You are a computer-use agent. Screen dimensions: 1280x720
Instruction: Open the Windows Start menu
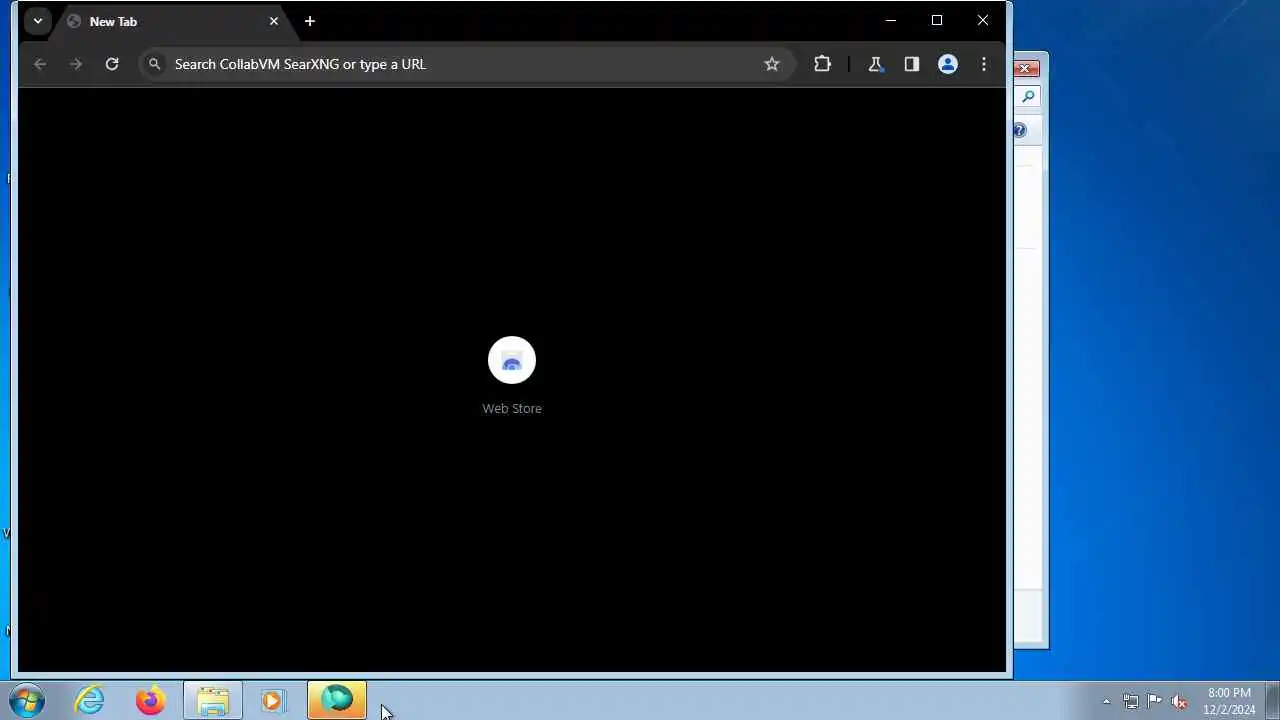tap(27, 701)
